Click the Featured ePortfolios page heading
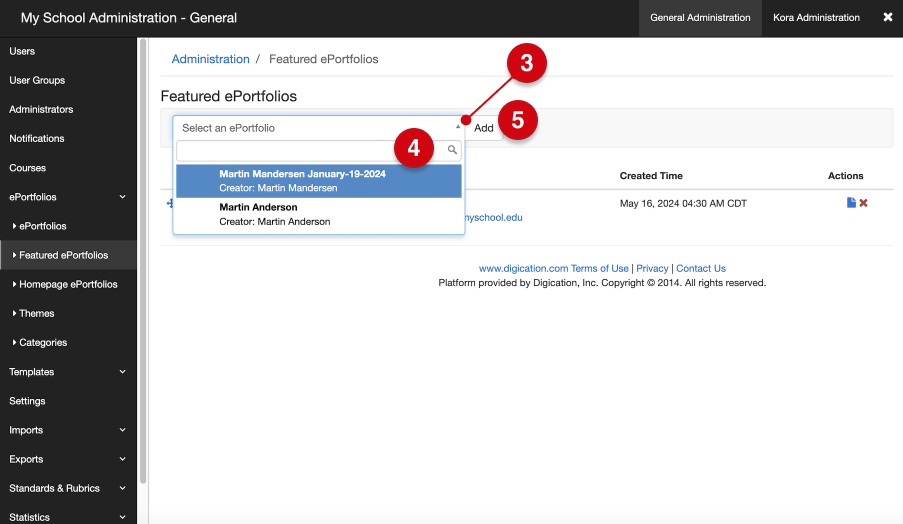 [229, 96]
